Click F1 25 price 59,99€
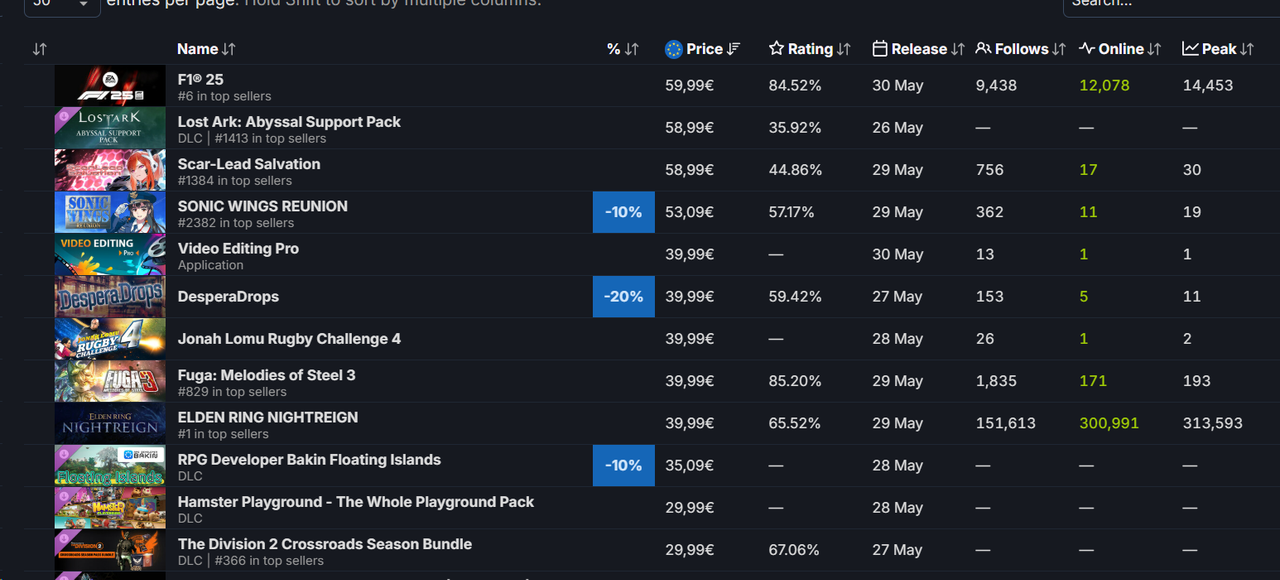 (x=689, y=86)
